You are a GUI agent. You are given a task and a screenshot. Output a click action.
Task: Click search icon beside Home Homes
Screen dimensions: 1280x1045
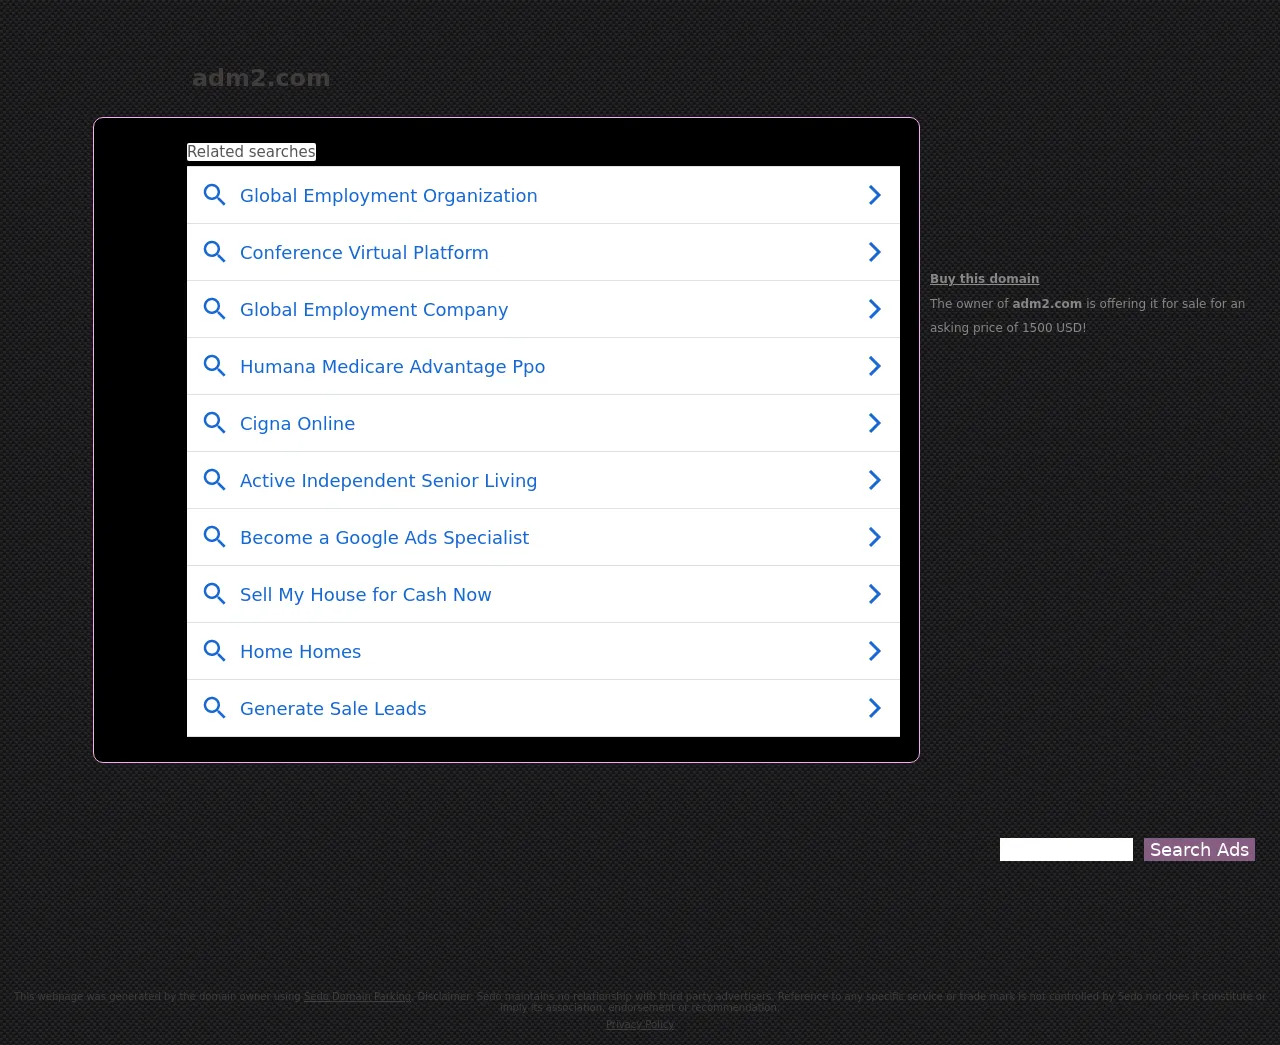pyautogui.click(x=214, y=651)
